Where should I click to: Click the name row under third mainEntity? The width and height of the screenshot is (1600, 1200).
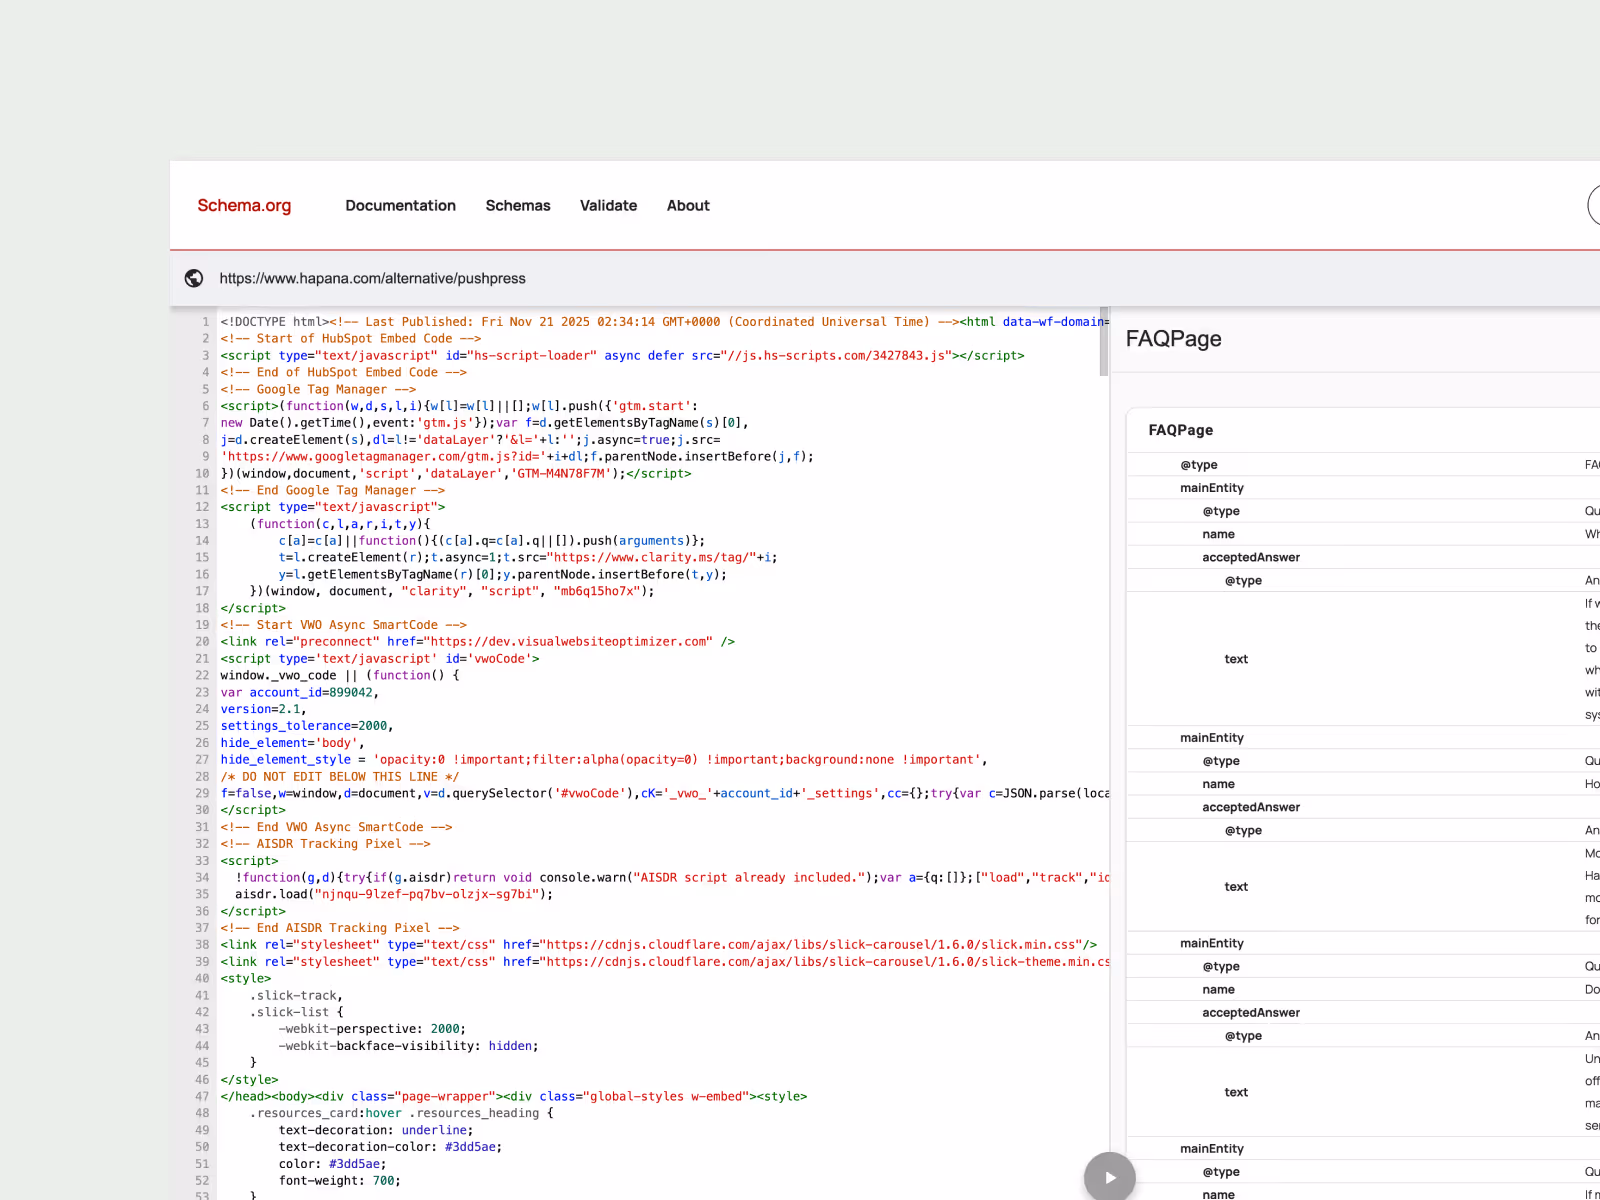[1364, 990]
